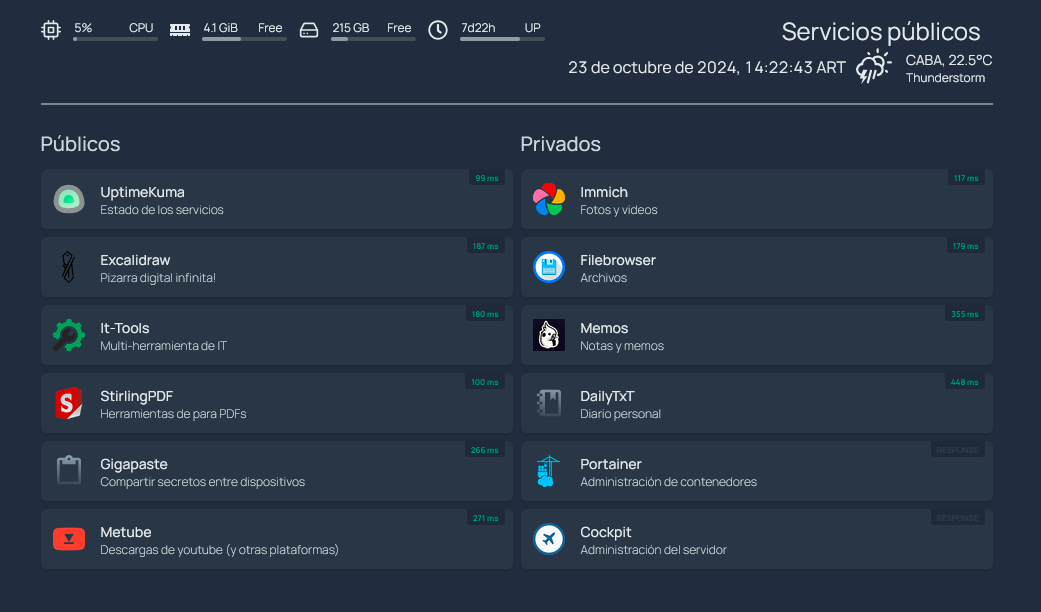The image size is (1041, 612).
Task: Click the Filebrowser floppy disk icon
Action: pos(548,267)
